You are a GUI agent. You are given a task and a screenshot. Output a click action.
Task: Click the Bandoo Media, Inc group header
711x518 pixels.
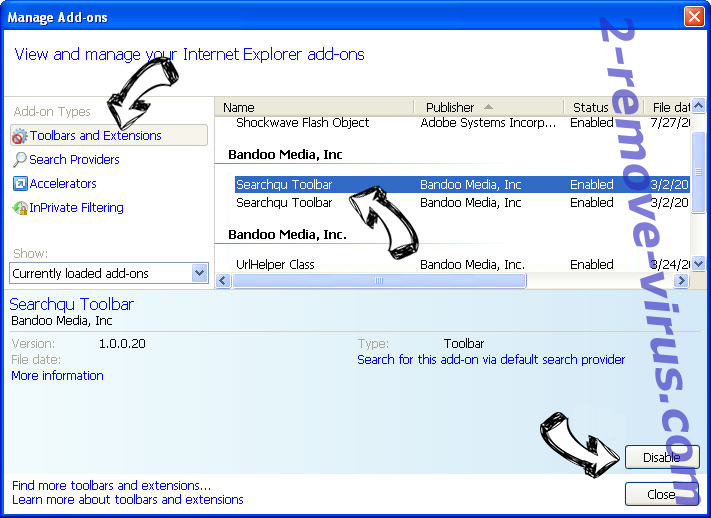point(285,155)
